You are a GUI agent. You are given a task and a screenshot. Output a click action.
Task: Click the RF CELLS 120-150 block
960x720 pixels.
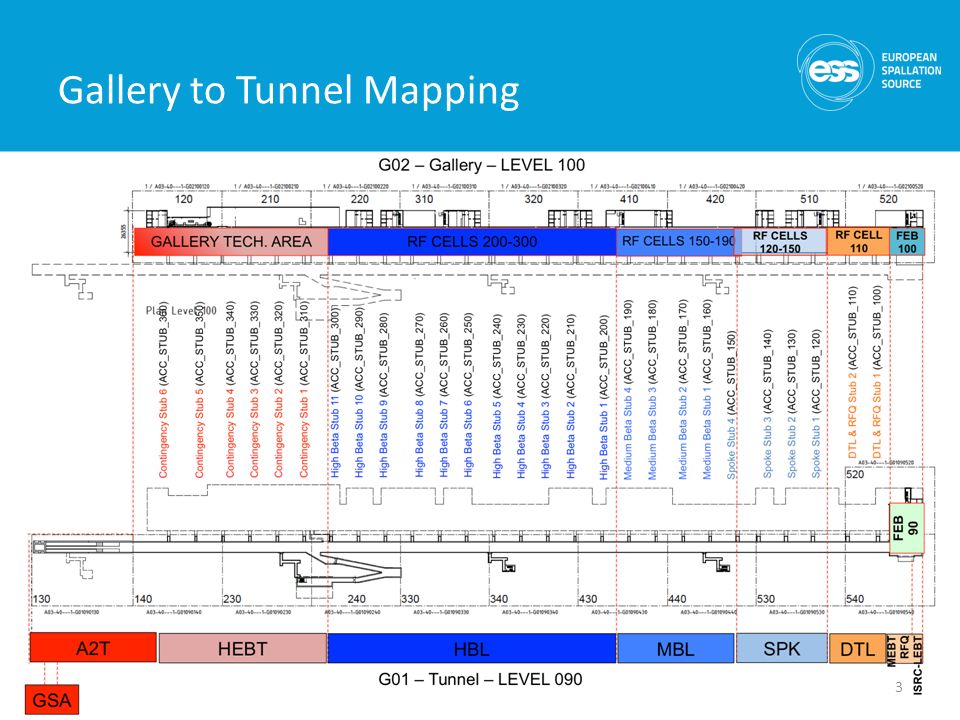(x=780, y=241)
